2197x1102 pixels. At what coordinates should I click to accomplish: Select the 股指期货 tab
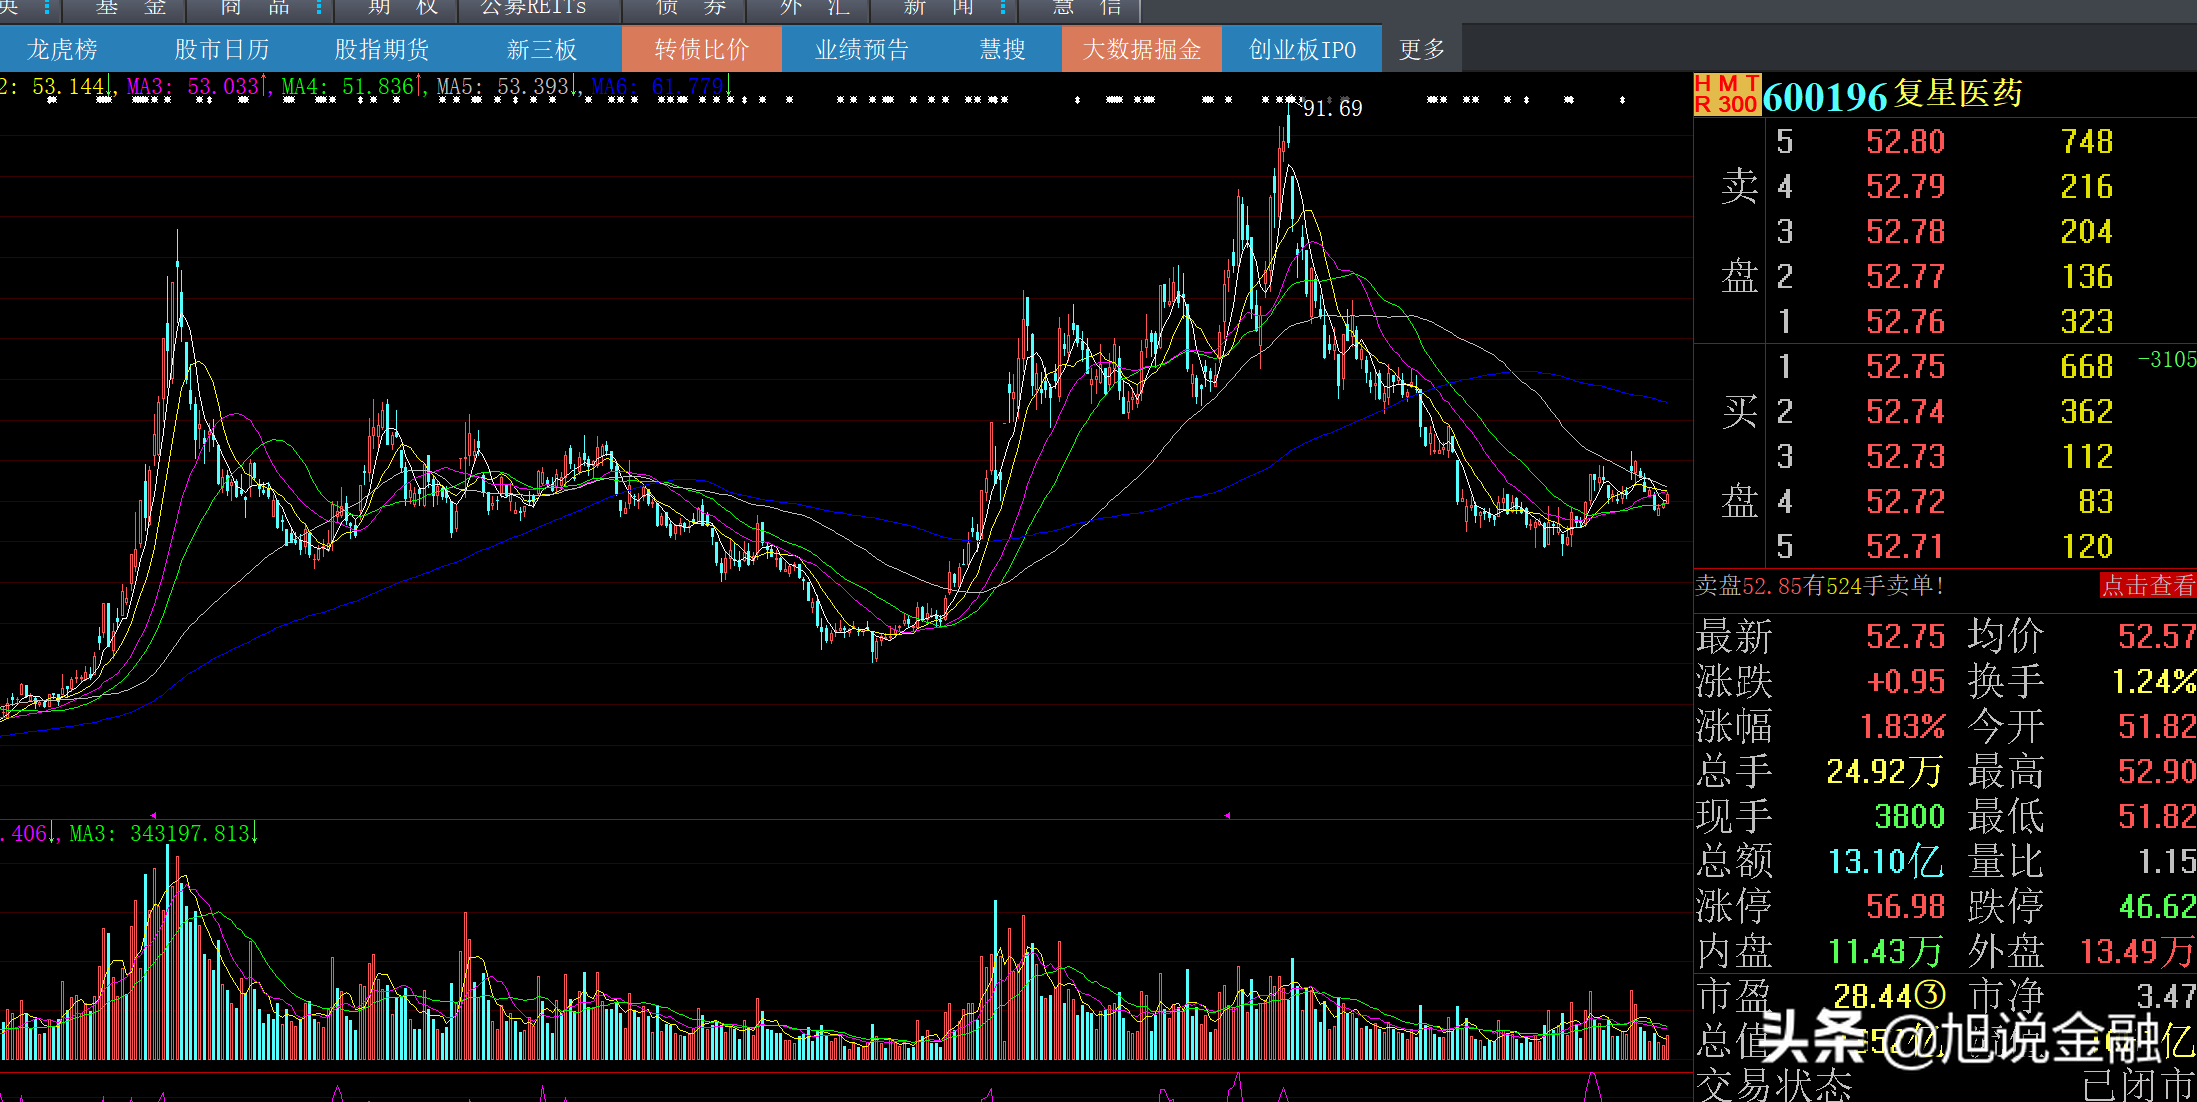(x=382, y=49)
